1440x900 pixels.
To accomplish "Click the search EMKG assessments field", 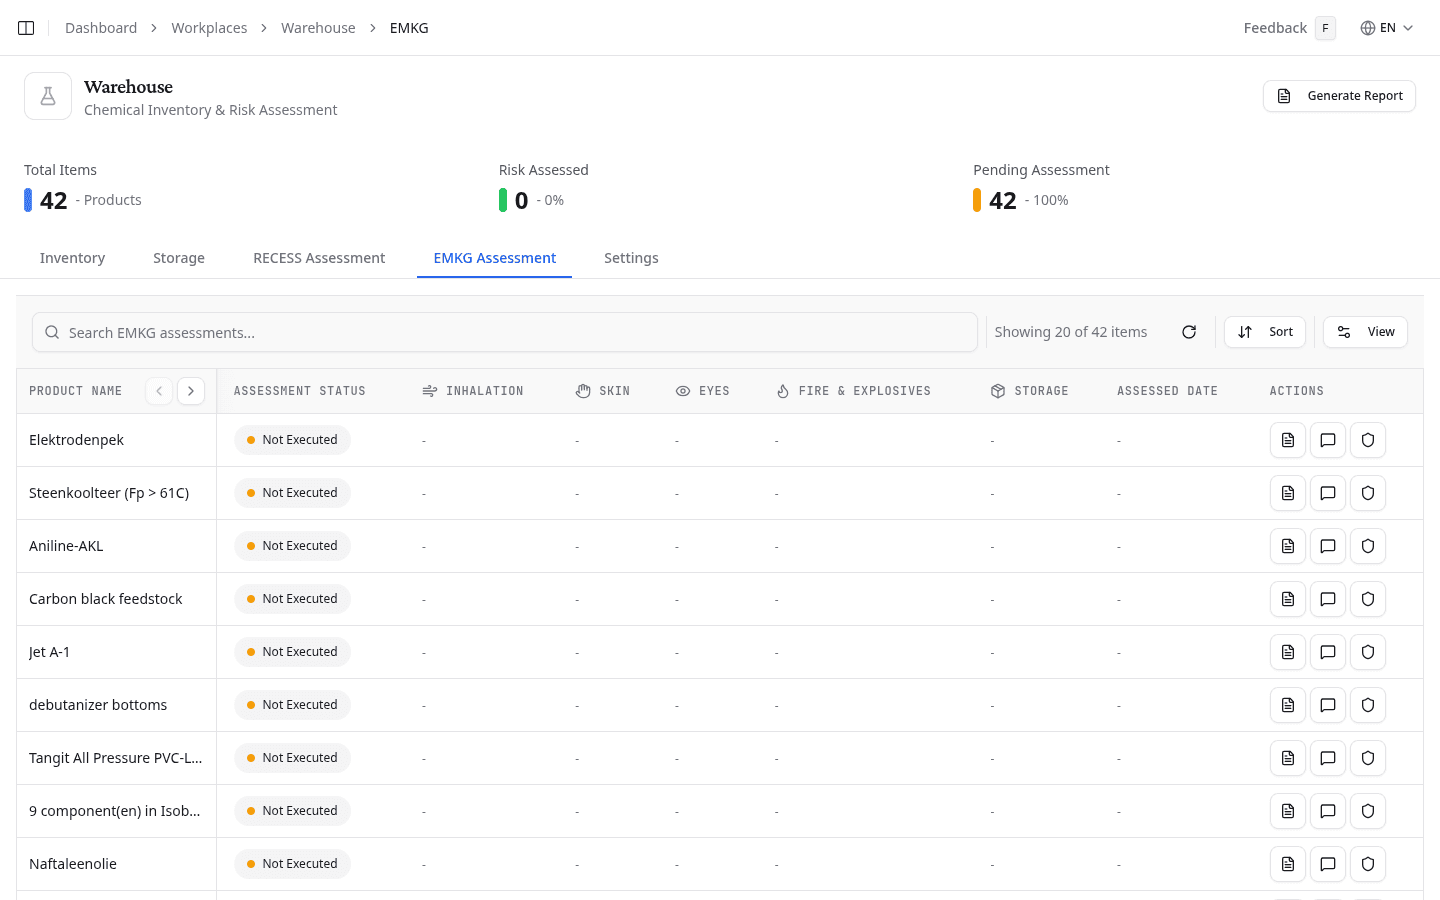I will click(x=504, y=331).
